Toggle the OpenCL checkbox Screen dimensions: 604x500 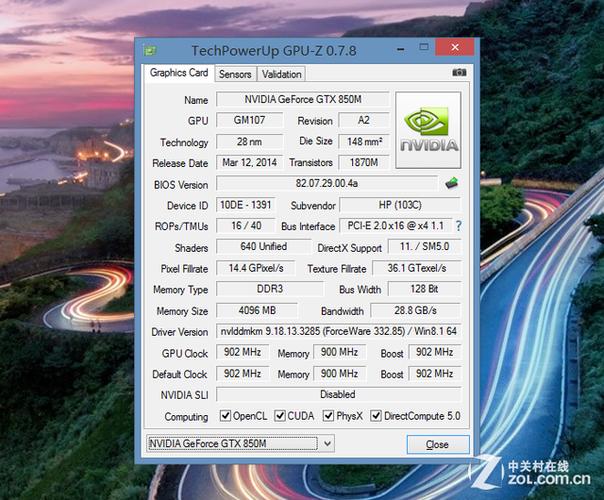(225, 416)
